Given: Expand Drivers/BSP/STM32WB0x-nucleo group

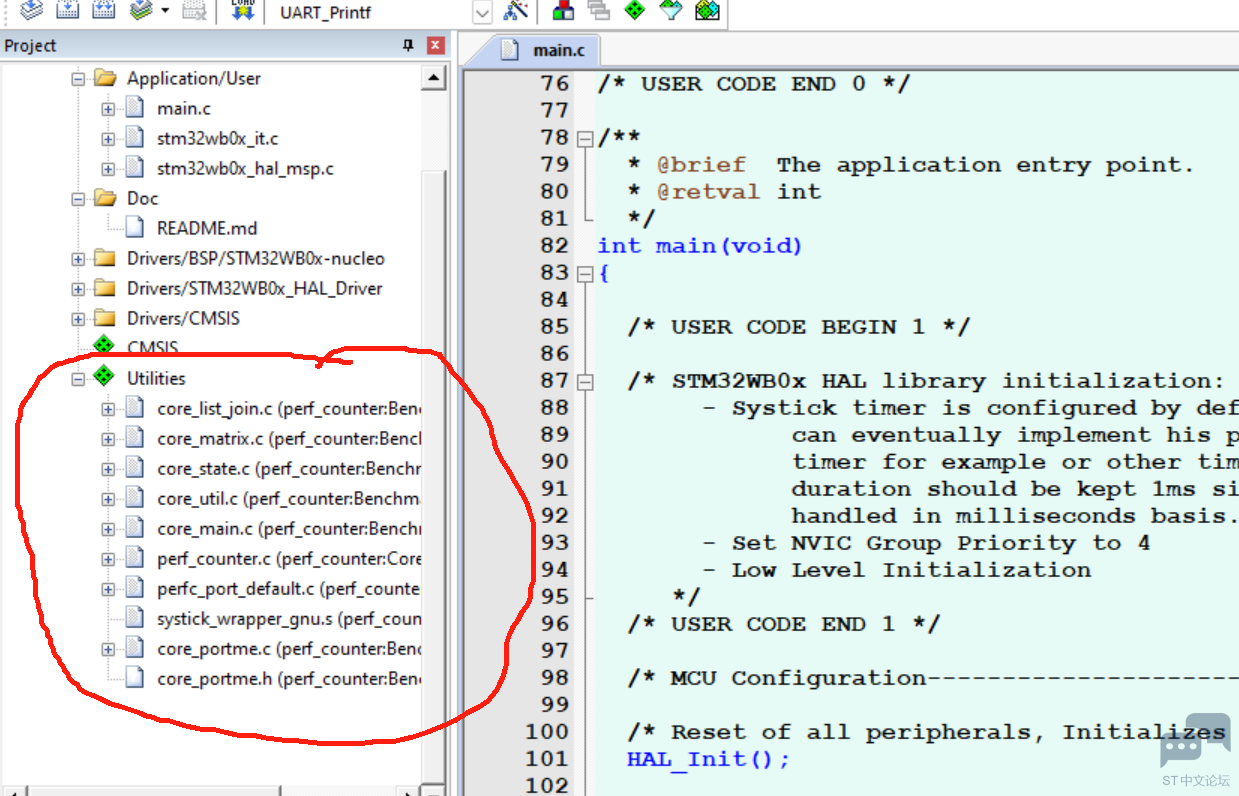Looking at the screenshot, I should click(x=78, y=258).
